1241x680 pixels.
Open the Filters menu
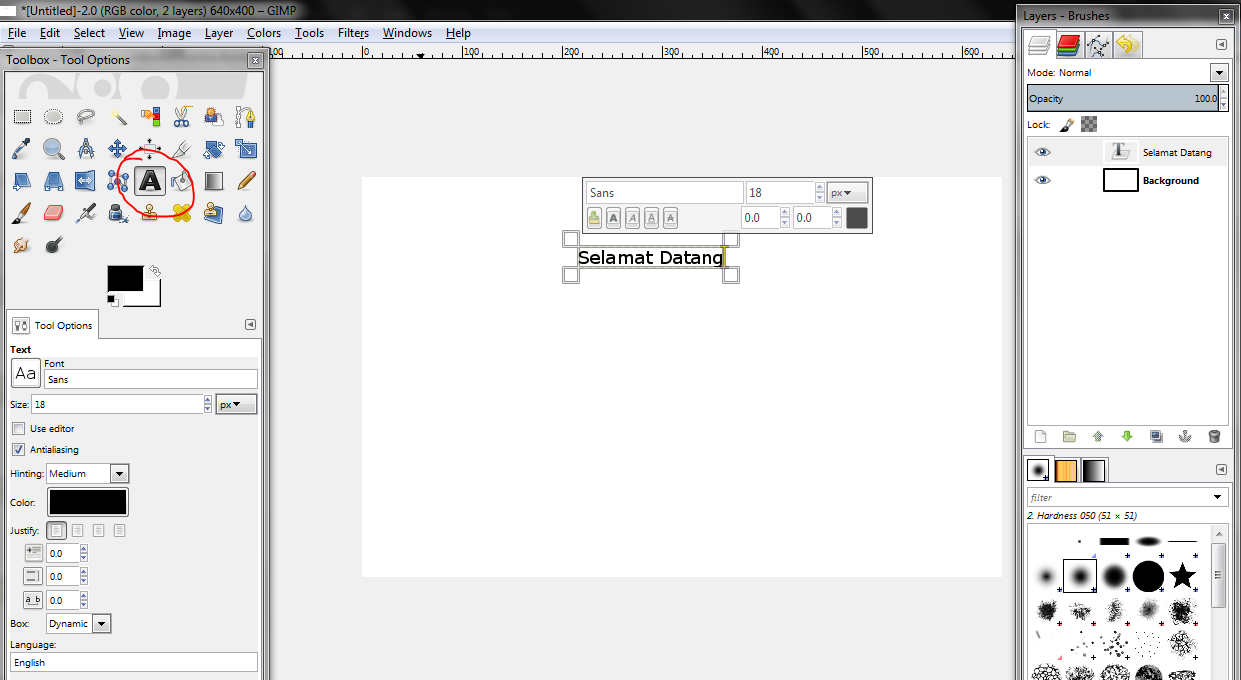(x=353, y=33)
